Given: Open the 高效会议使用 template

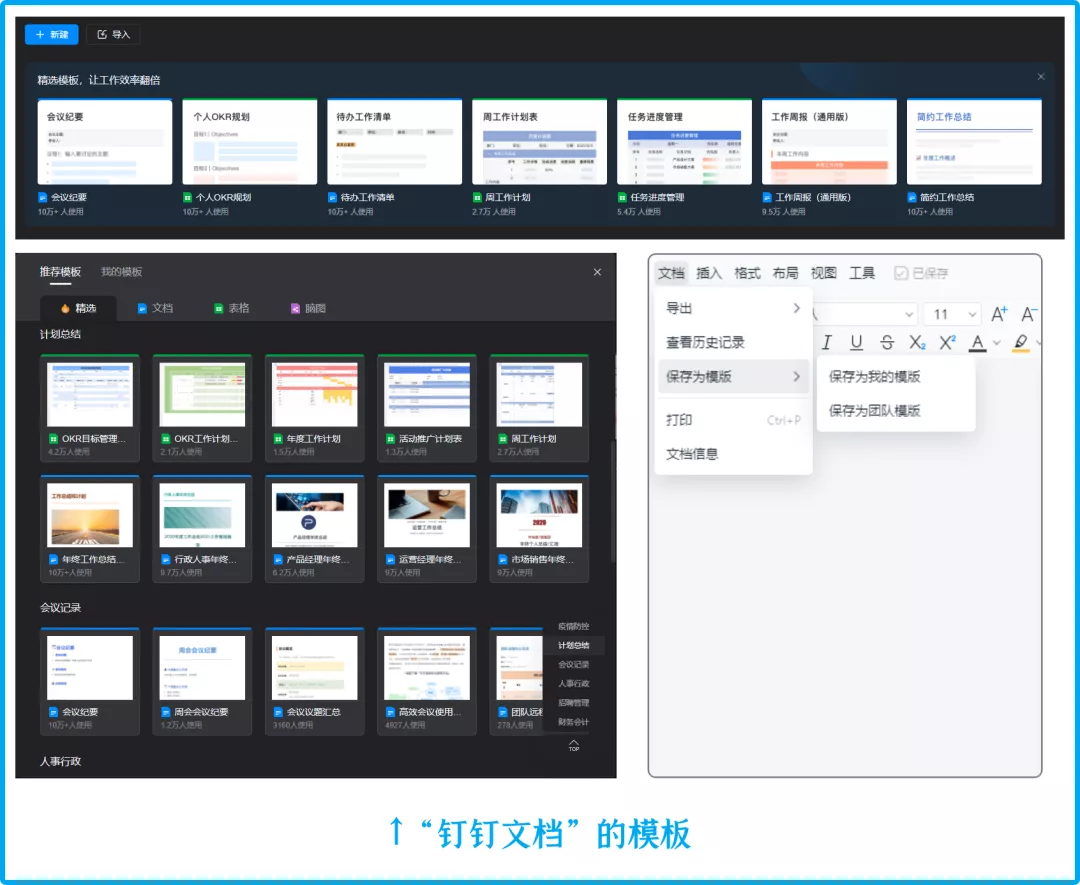Looking at the screenshot, I should click(427, 681).
